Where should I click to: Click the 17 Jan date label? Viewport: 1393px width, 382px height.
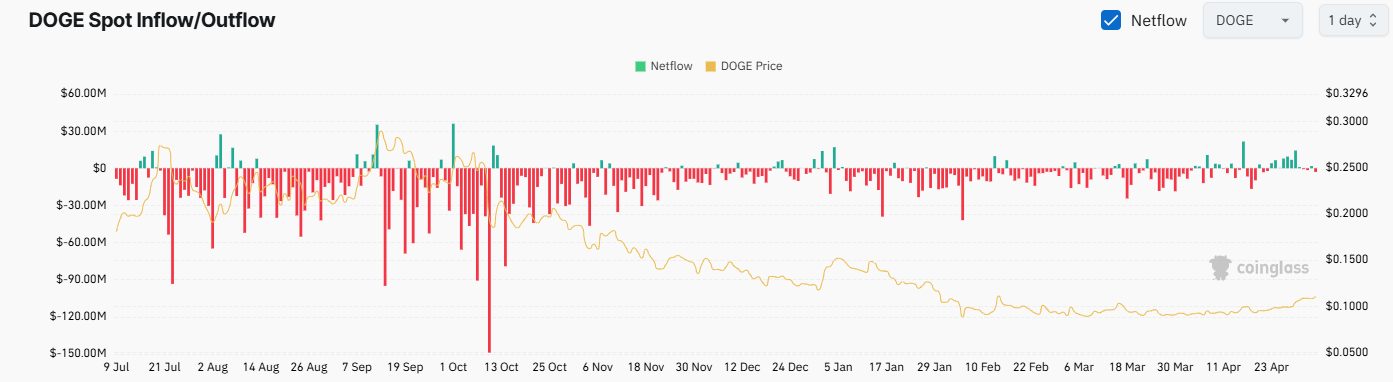coord(886,368)
